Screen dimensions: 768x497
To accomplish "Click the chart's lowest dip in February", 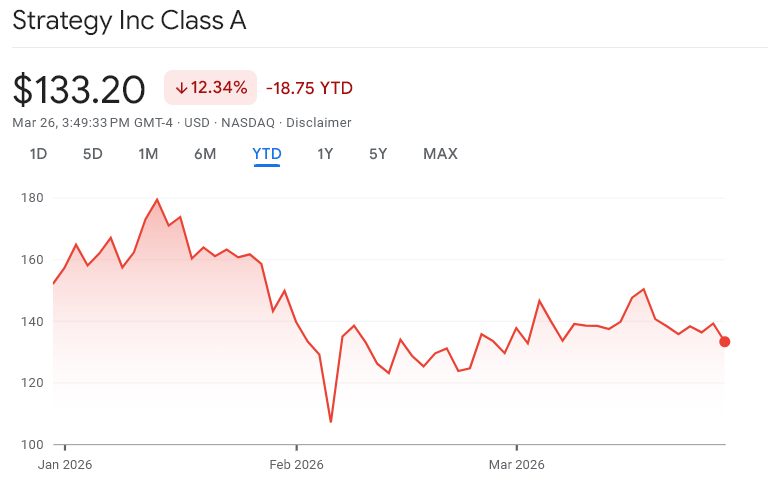I will (x=331, y=421).
